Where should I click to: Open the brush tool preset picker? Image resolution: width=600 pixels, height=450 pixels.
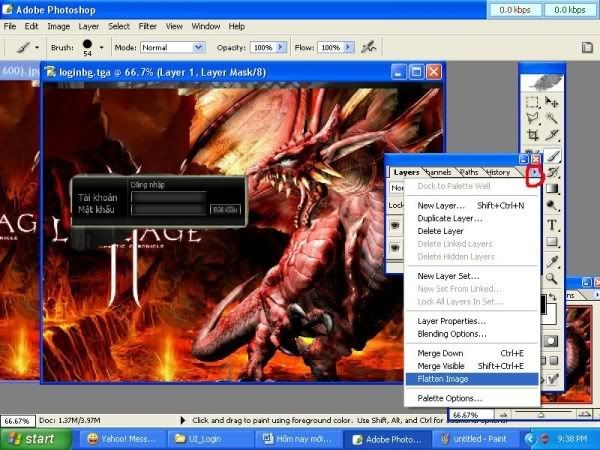point(37,47)
